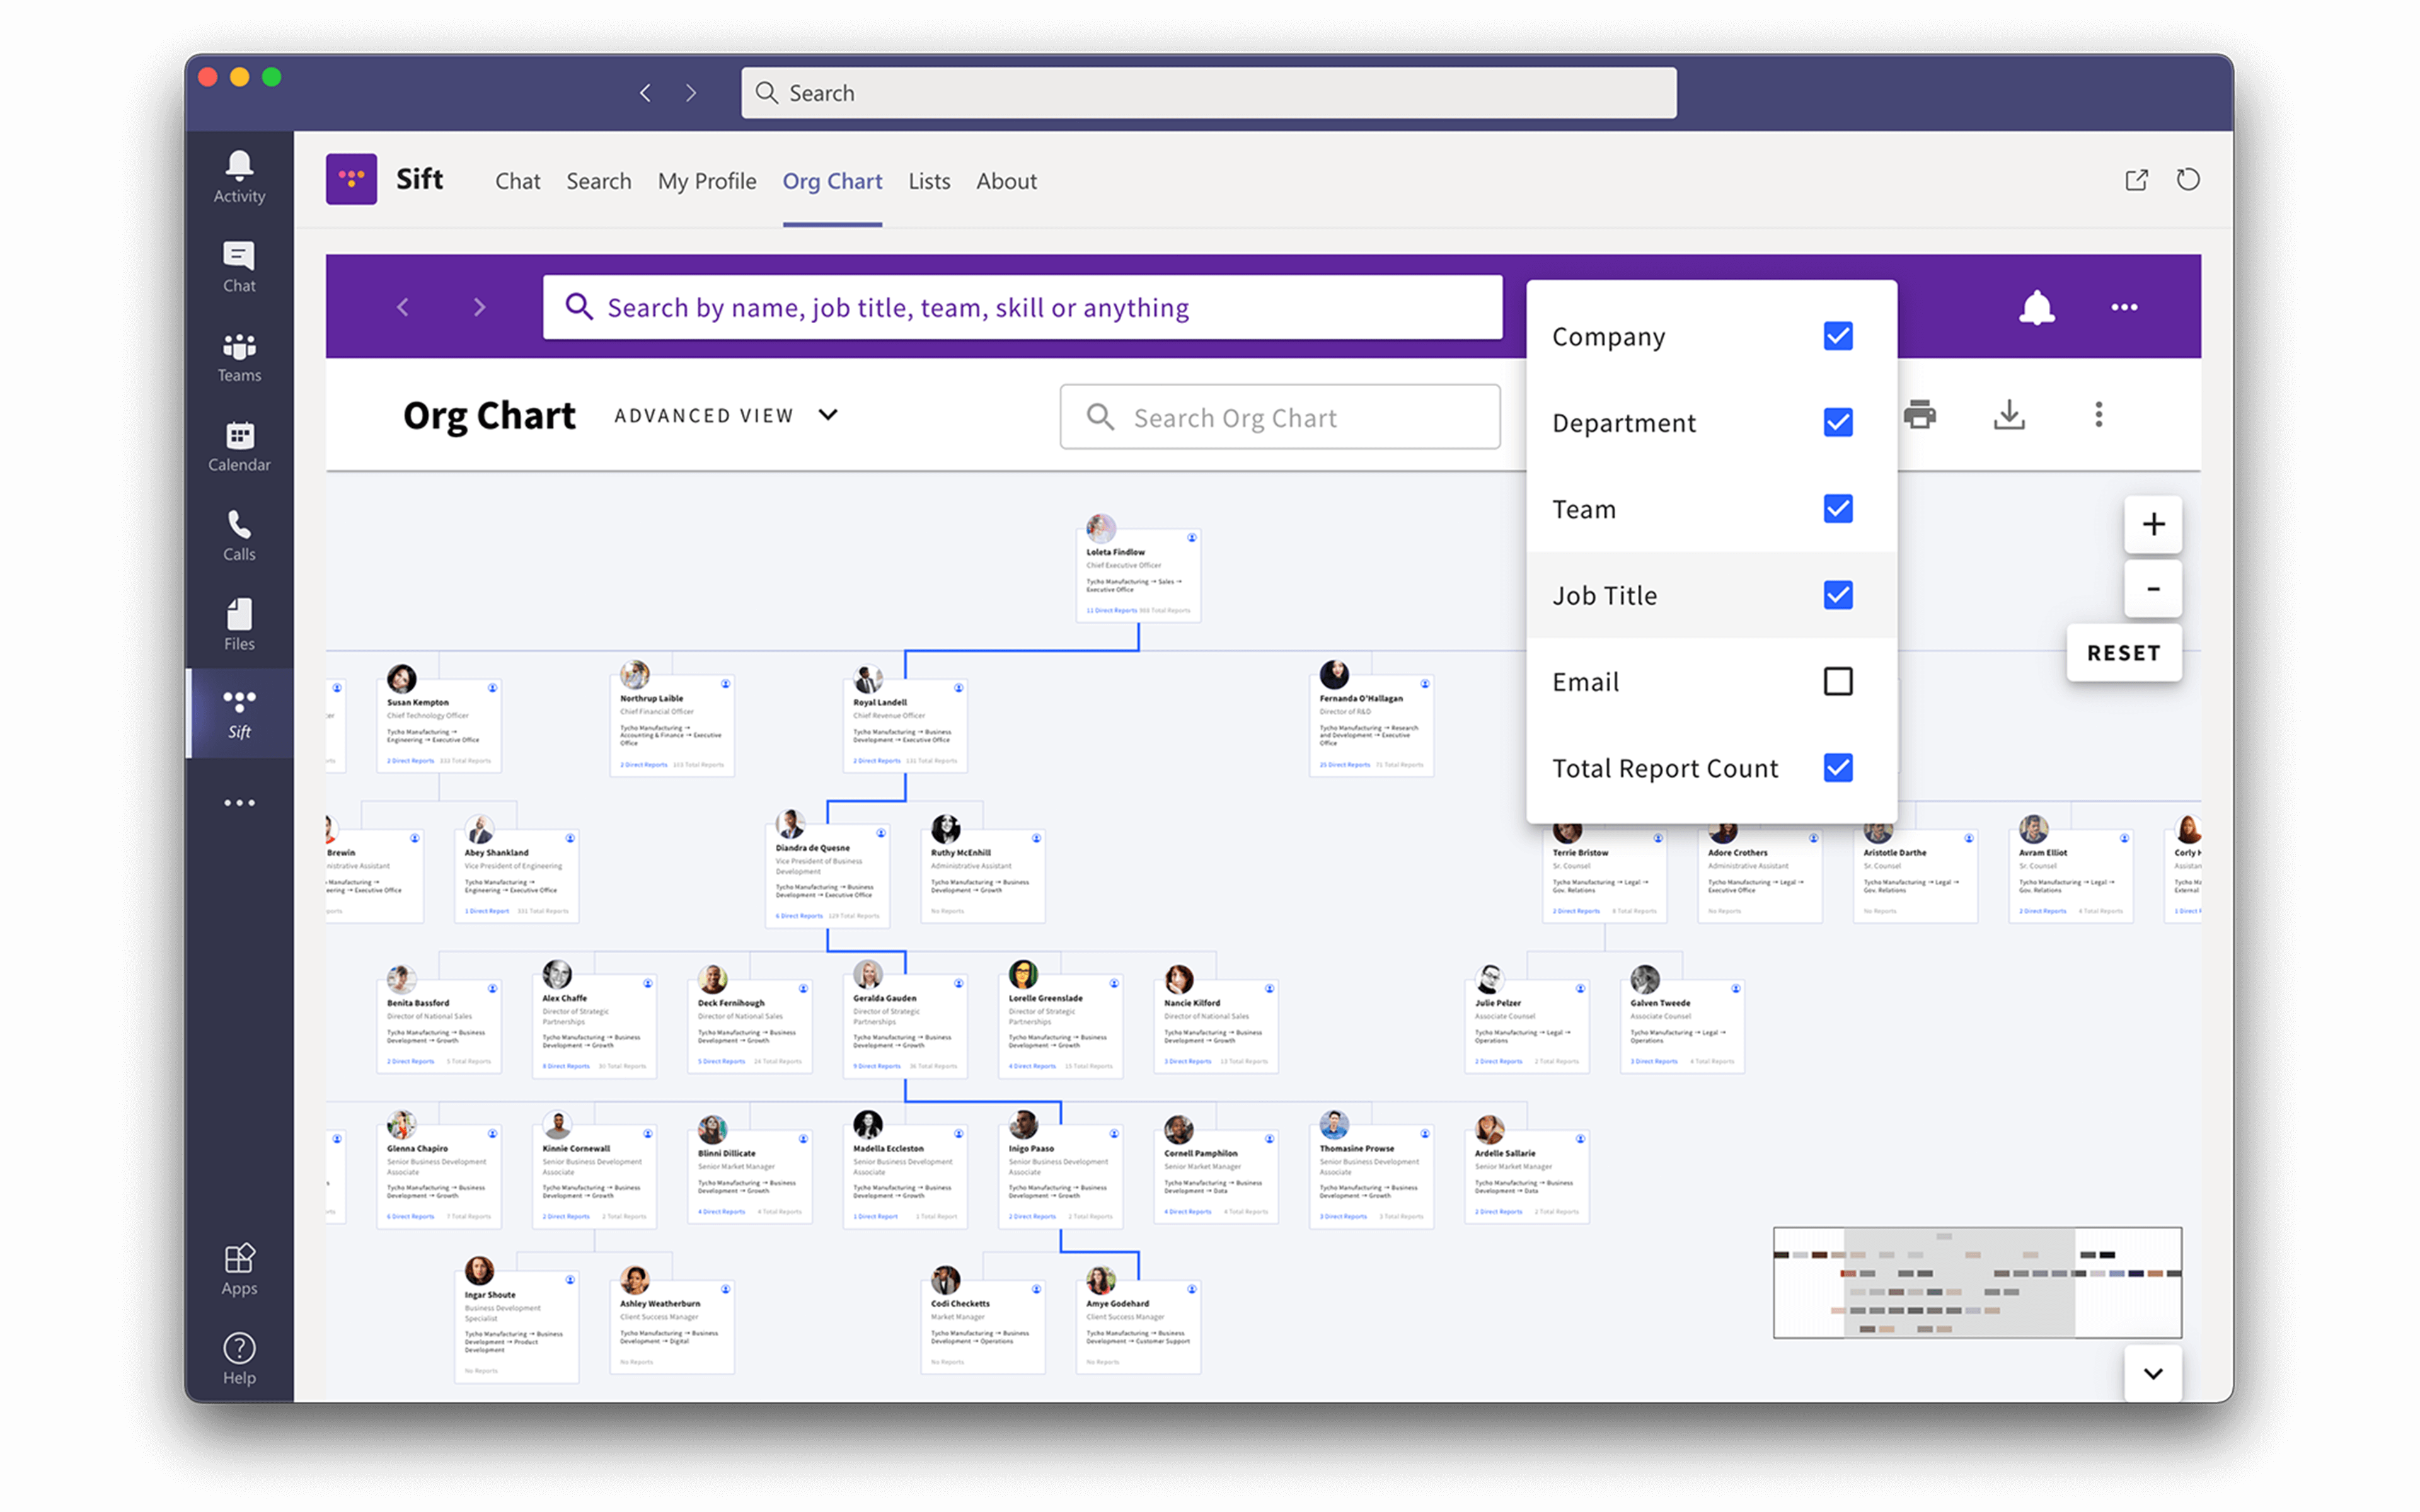The height and width of the screenshot is (1512, 2420).
Task: Zoom in using the plus button
Action: [x=2154, y=524]
